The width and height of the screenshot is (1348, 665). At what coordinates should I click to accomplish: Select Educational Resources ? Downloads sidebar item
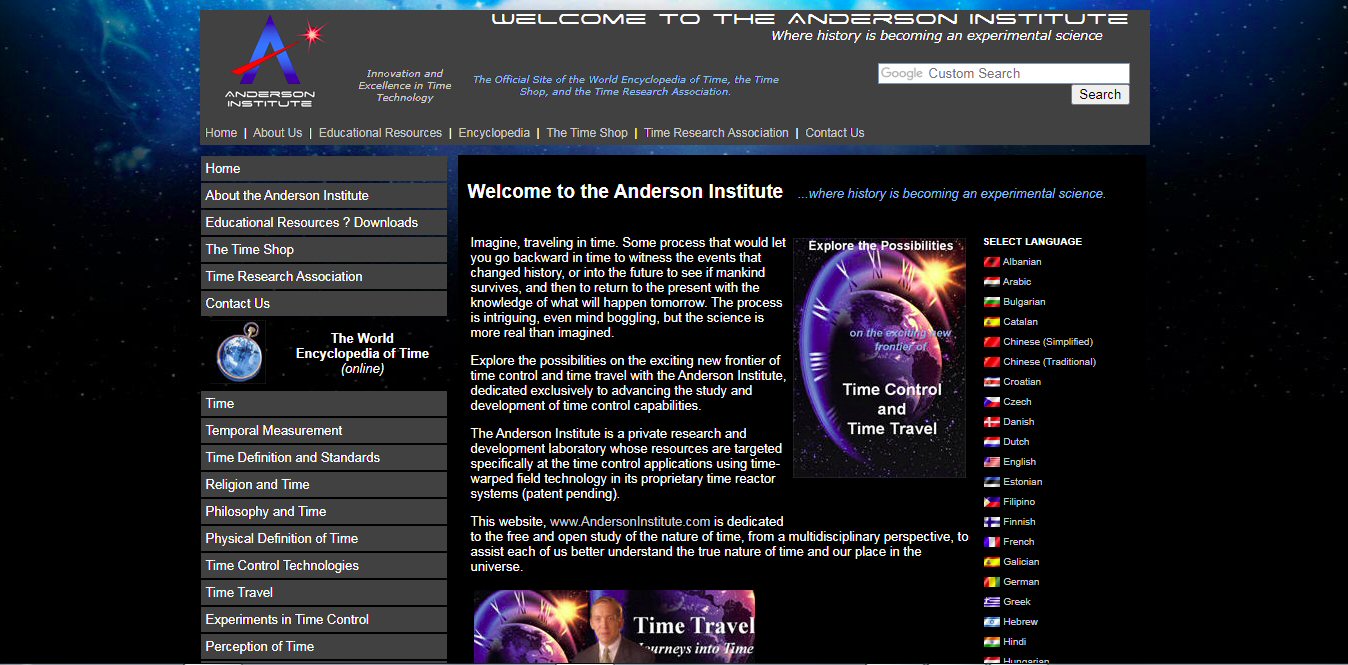pyautogui.click(x=324, y=223)
